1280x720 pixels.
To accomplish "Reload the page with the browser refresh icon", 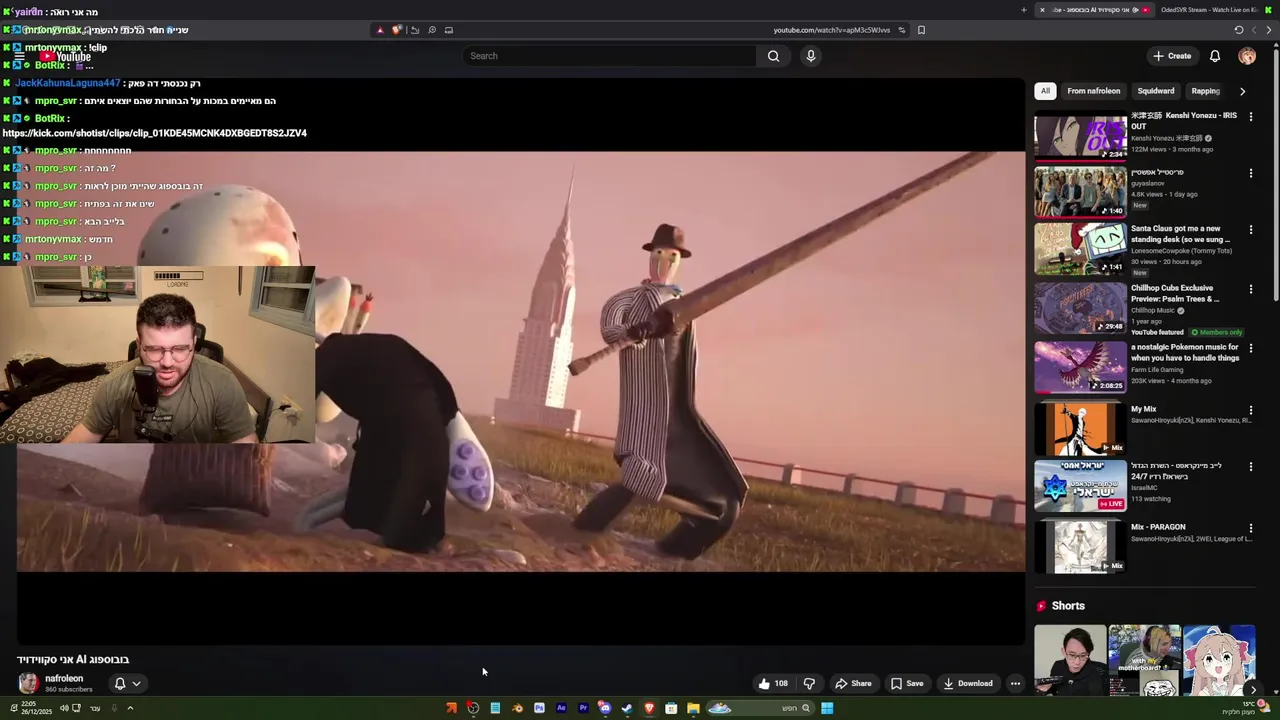I will pyautogui.click(x=1239, y=30).
